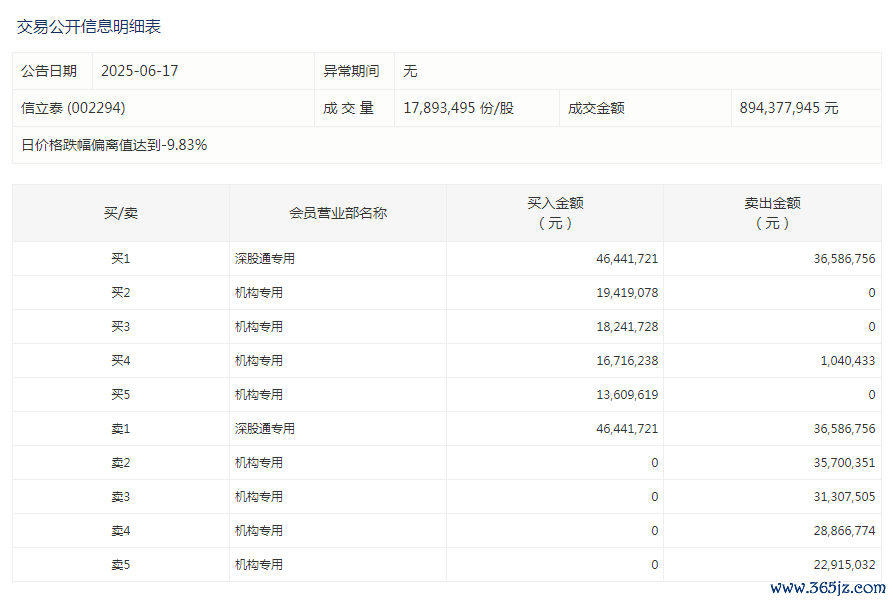This screenshot has width=893, height=603.
Task: Click the 卖3 row label
Action: (121, 497)
